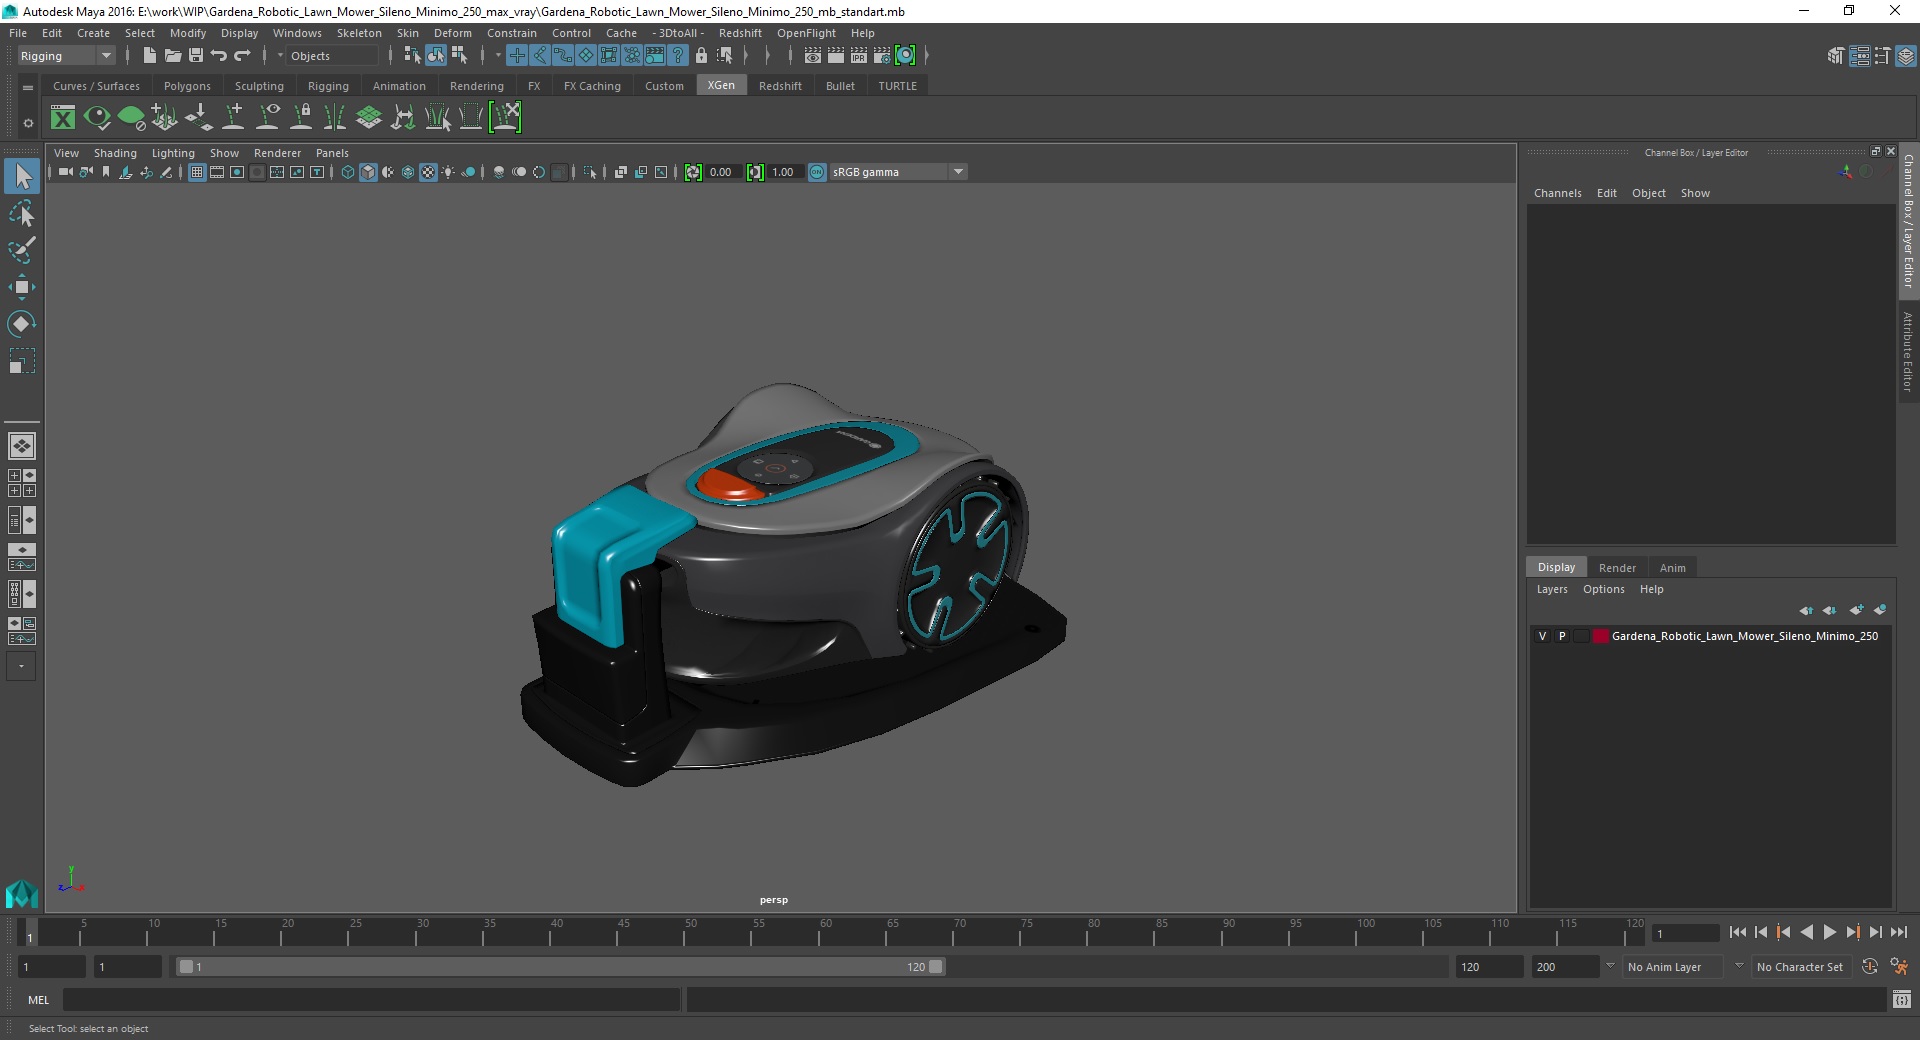Click the New Scene icon
Screen dimensions: 1920x1040
pyautogui.click(x=150, y=56)
